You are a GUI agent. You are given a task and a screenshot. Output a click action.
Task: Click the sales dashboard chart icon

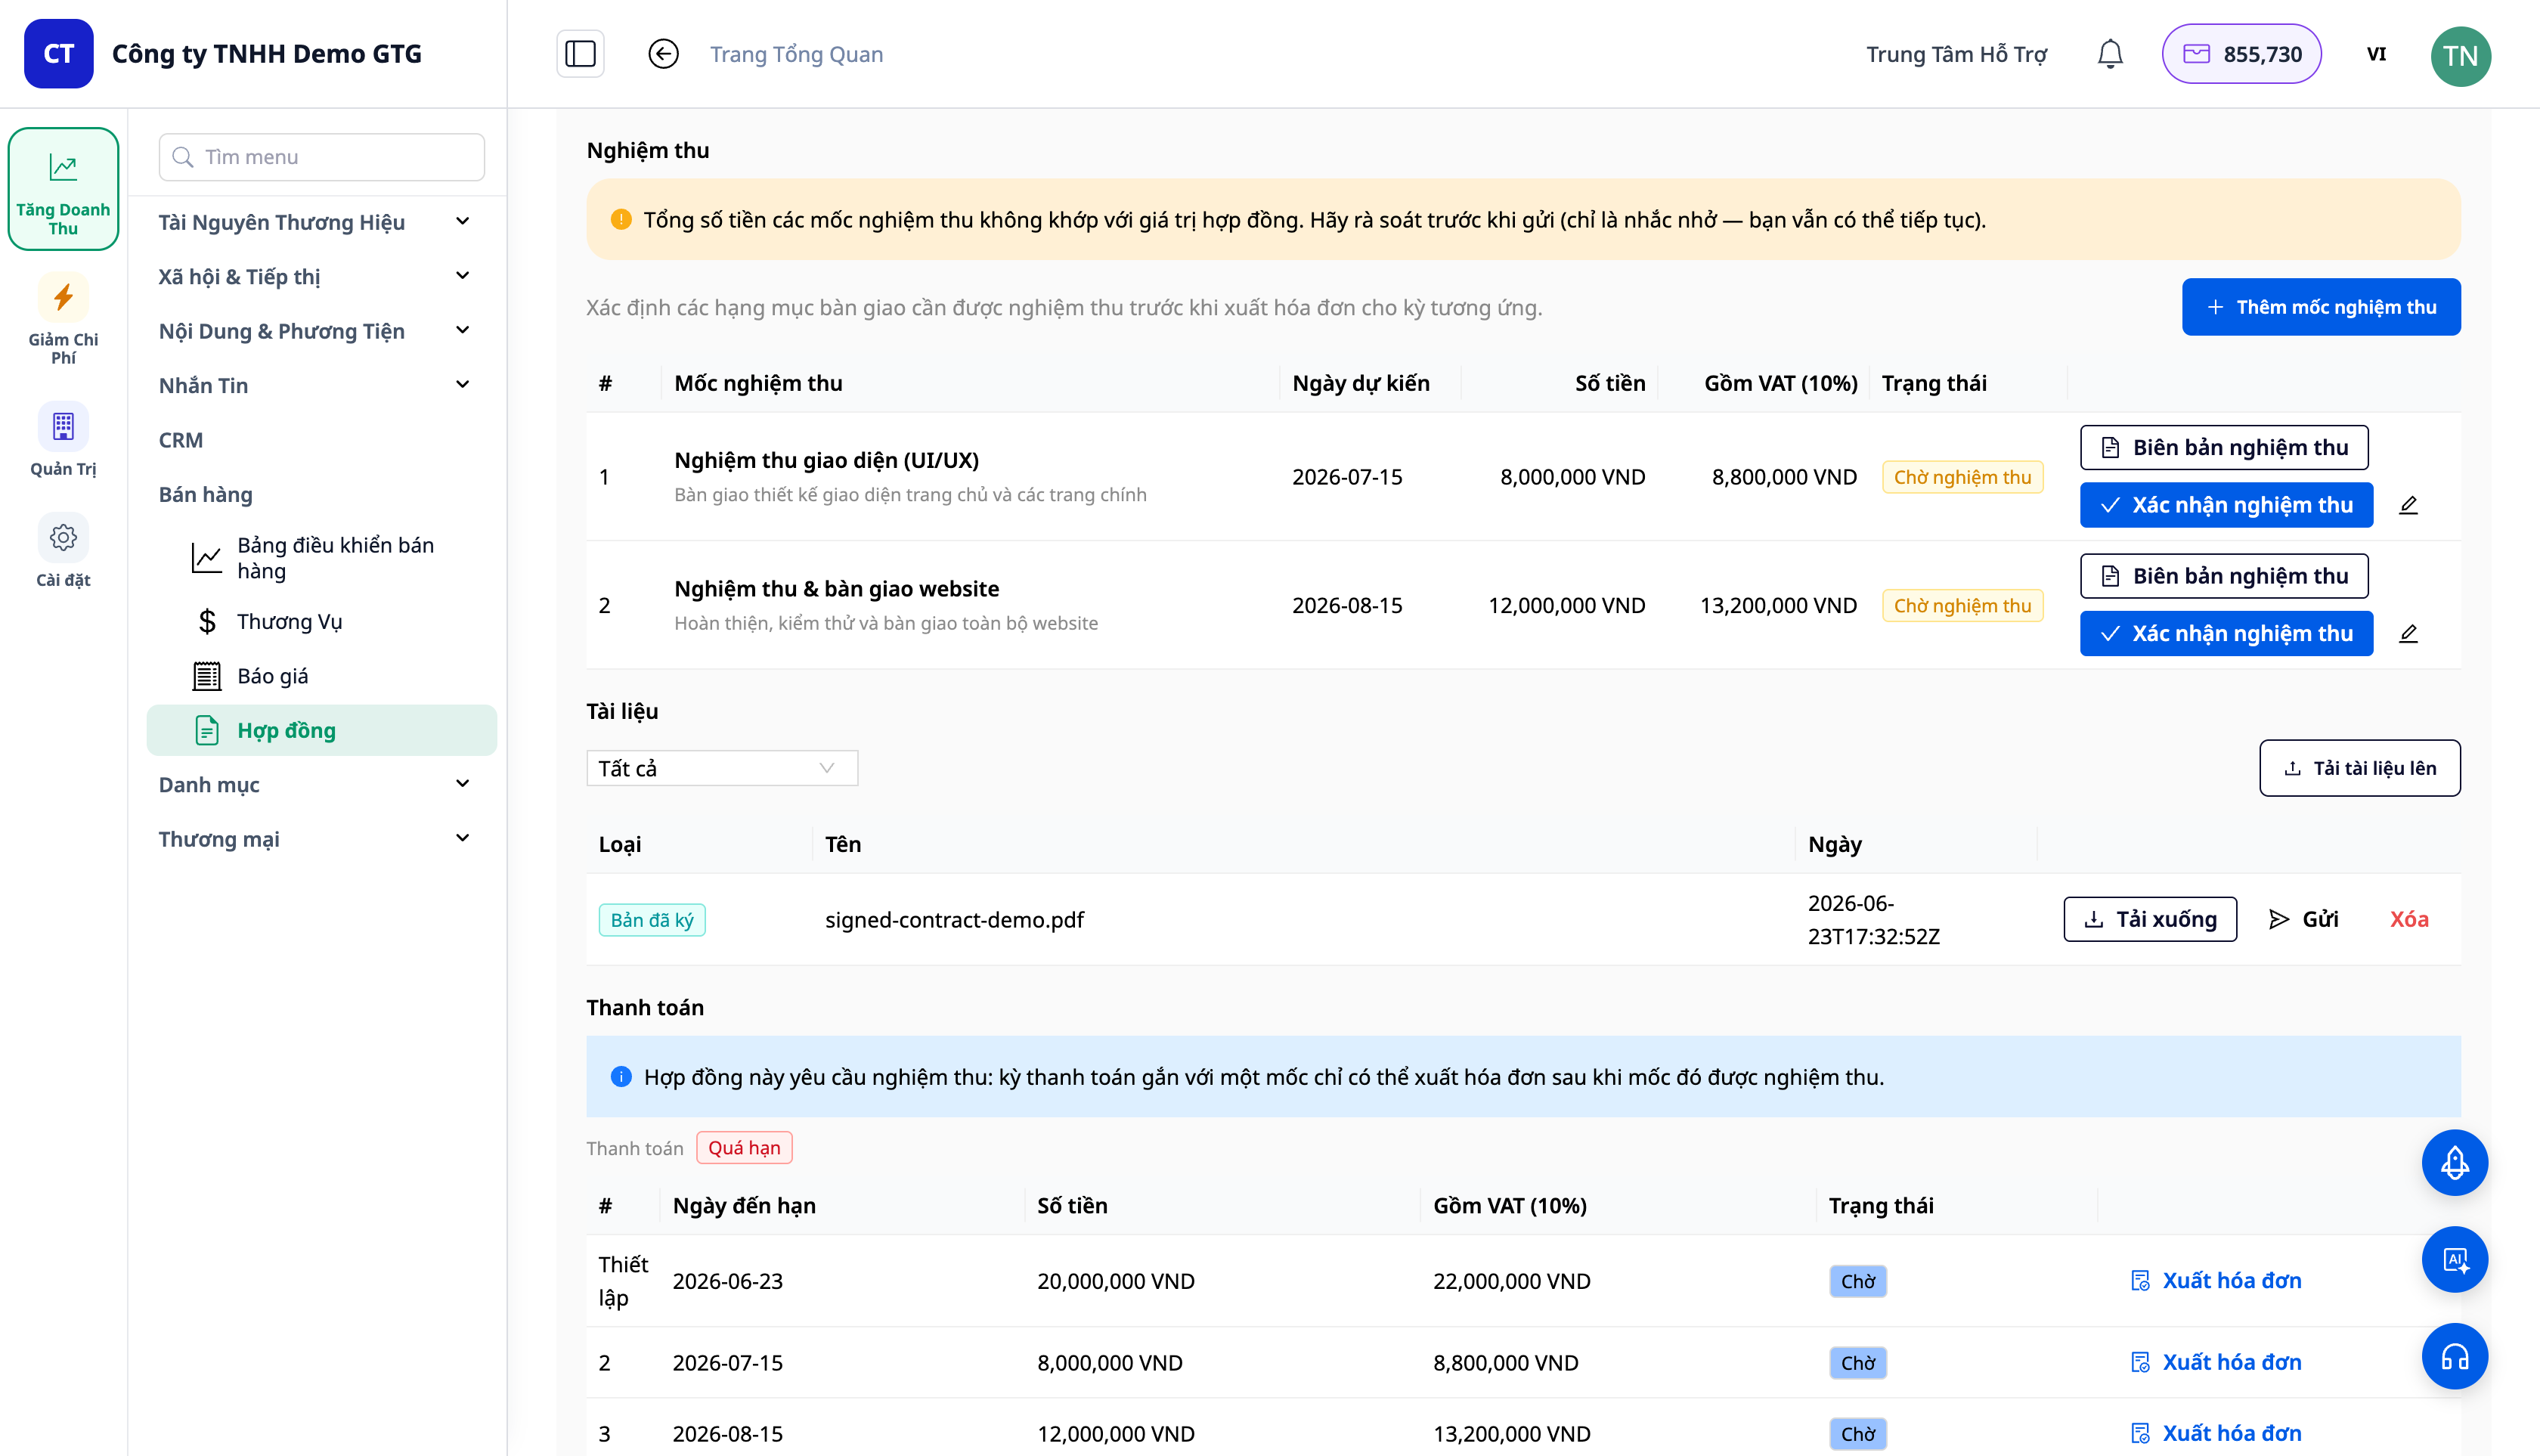(x=207, y=558)
